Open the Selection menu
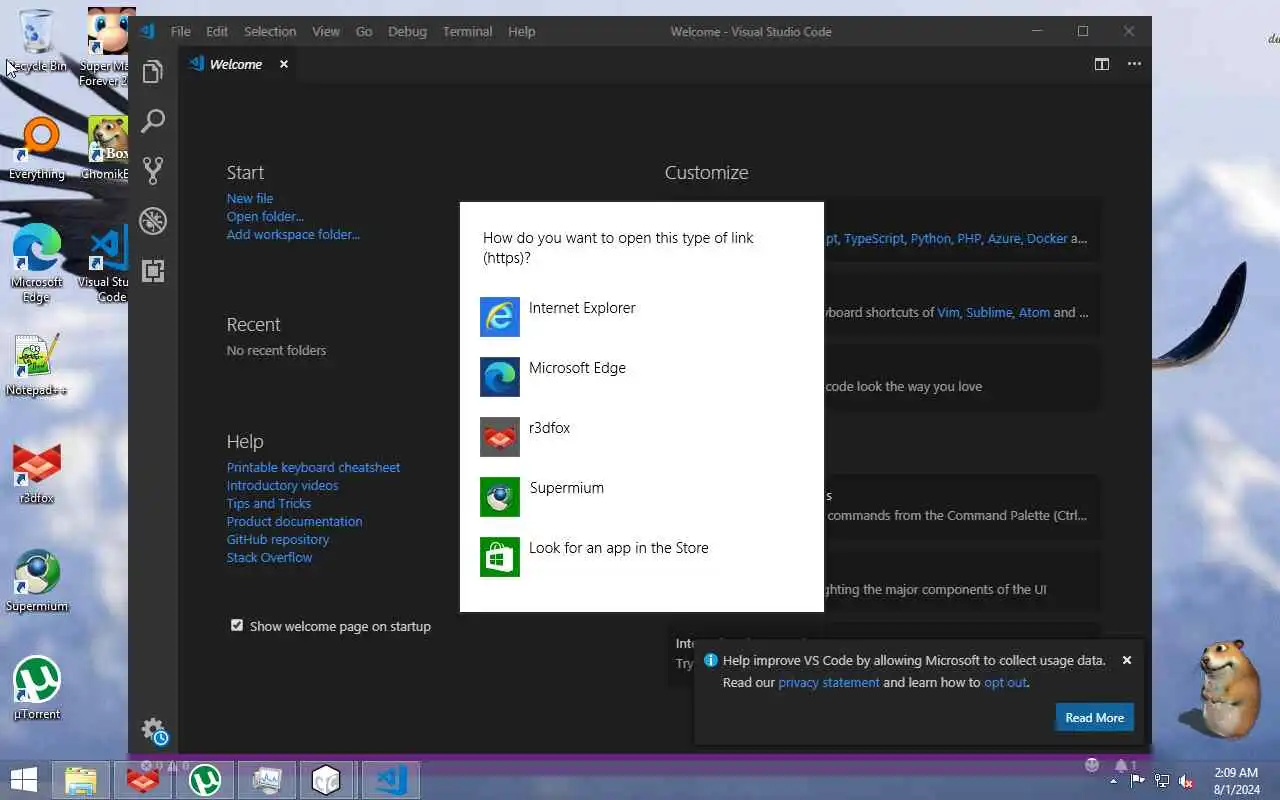This screenshot has width=1280, height=800. coord(270,31)
